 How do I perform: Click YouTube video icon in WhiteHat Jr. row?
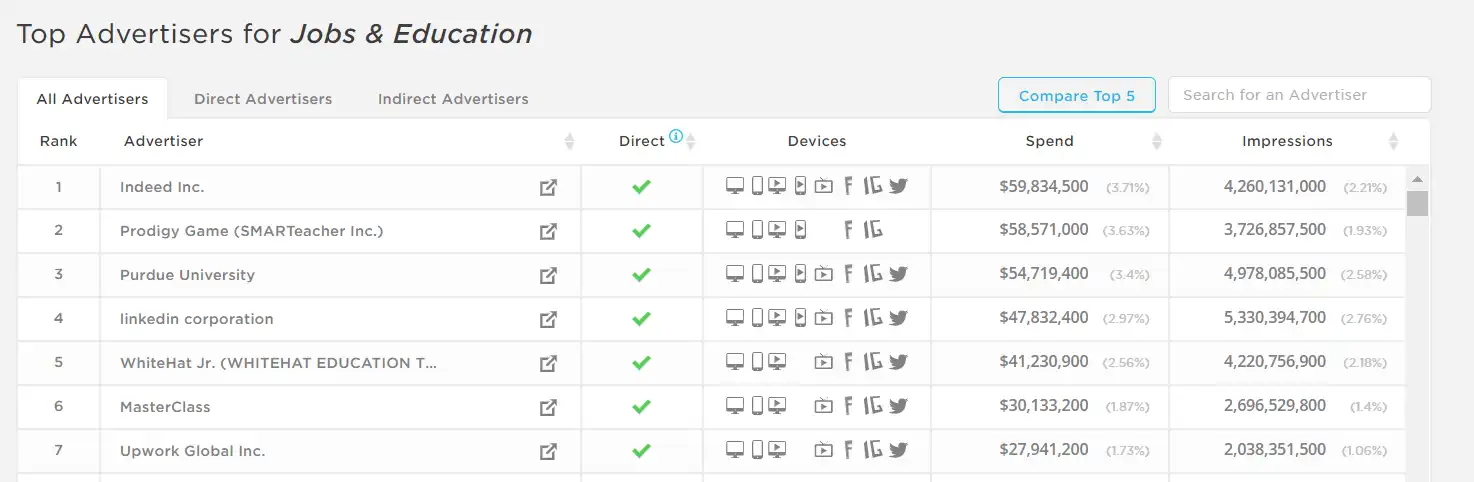(x=823, y=363)
